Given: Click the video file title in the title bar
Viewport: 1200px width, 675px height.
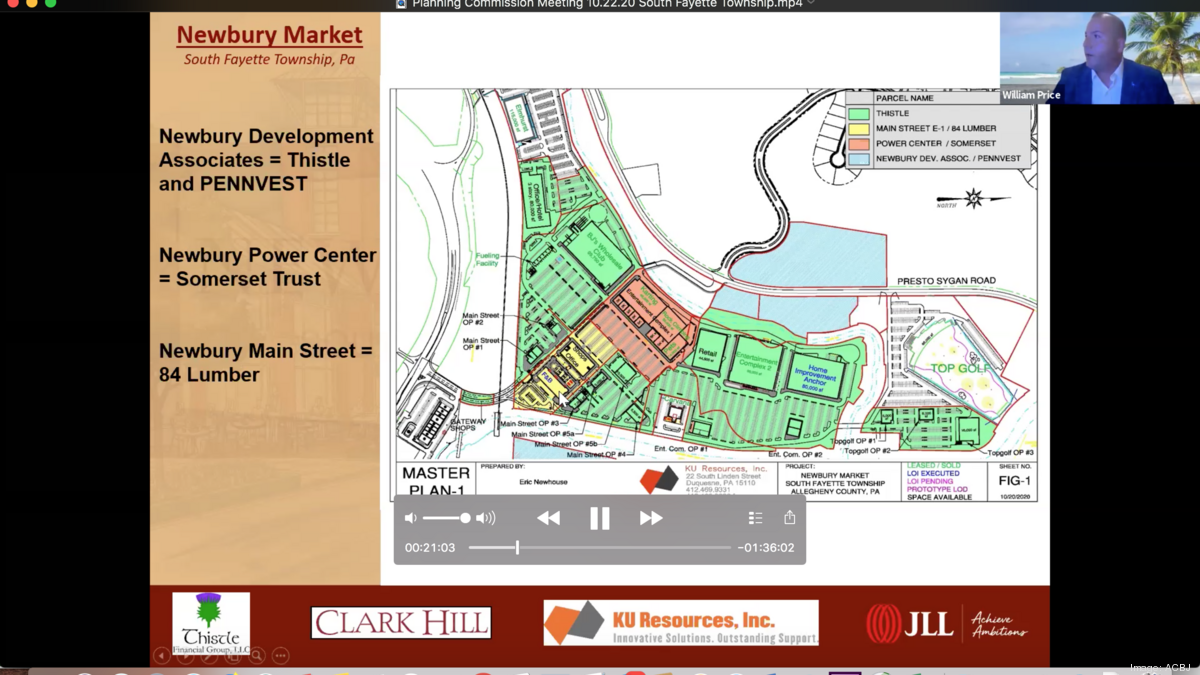Looking at the screenshot, I should 605,4.
